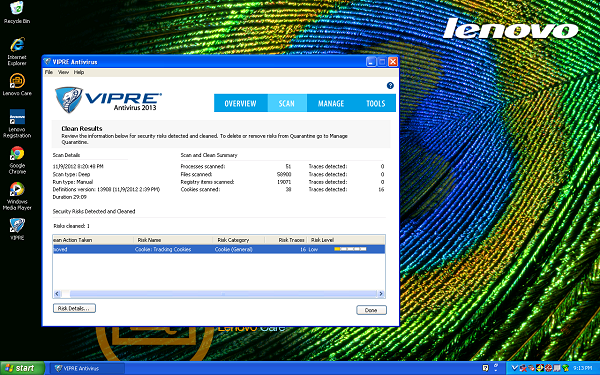The image size is (600, 375).
Task: Click the help icon on the taskbar
Action: pos(485,368)
